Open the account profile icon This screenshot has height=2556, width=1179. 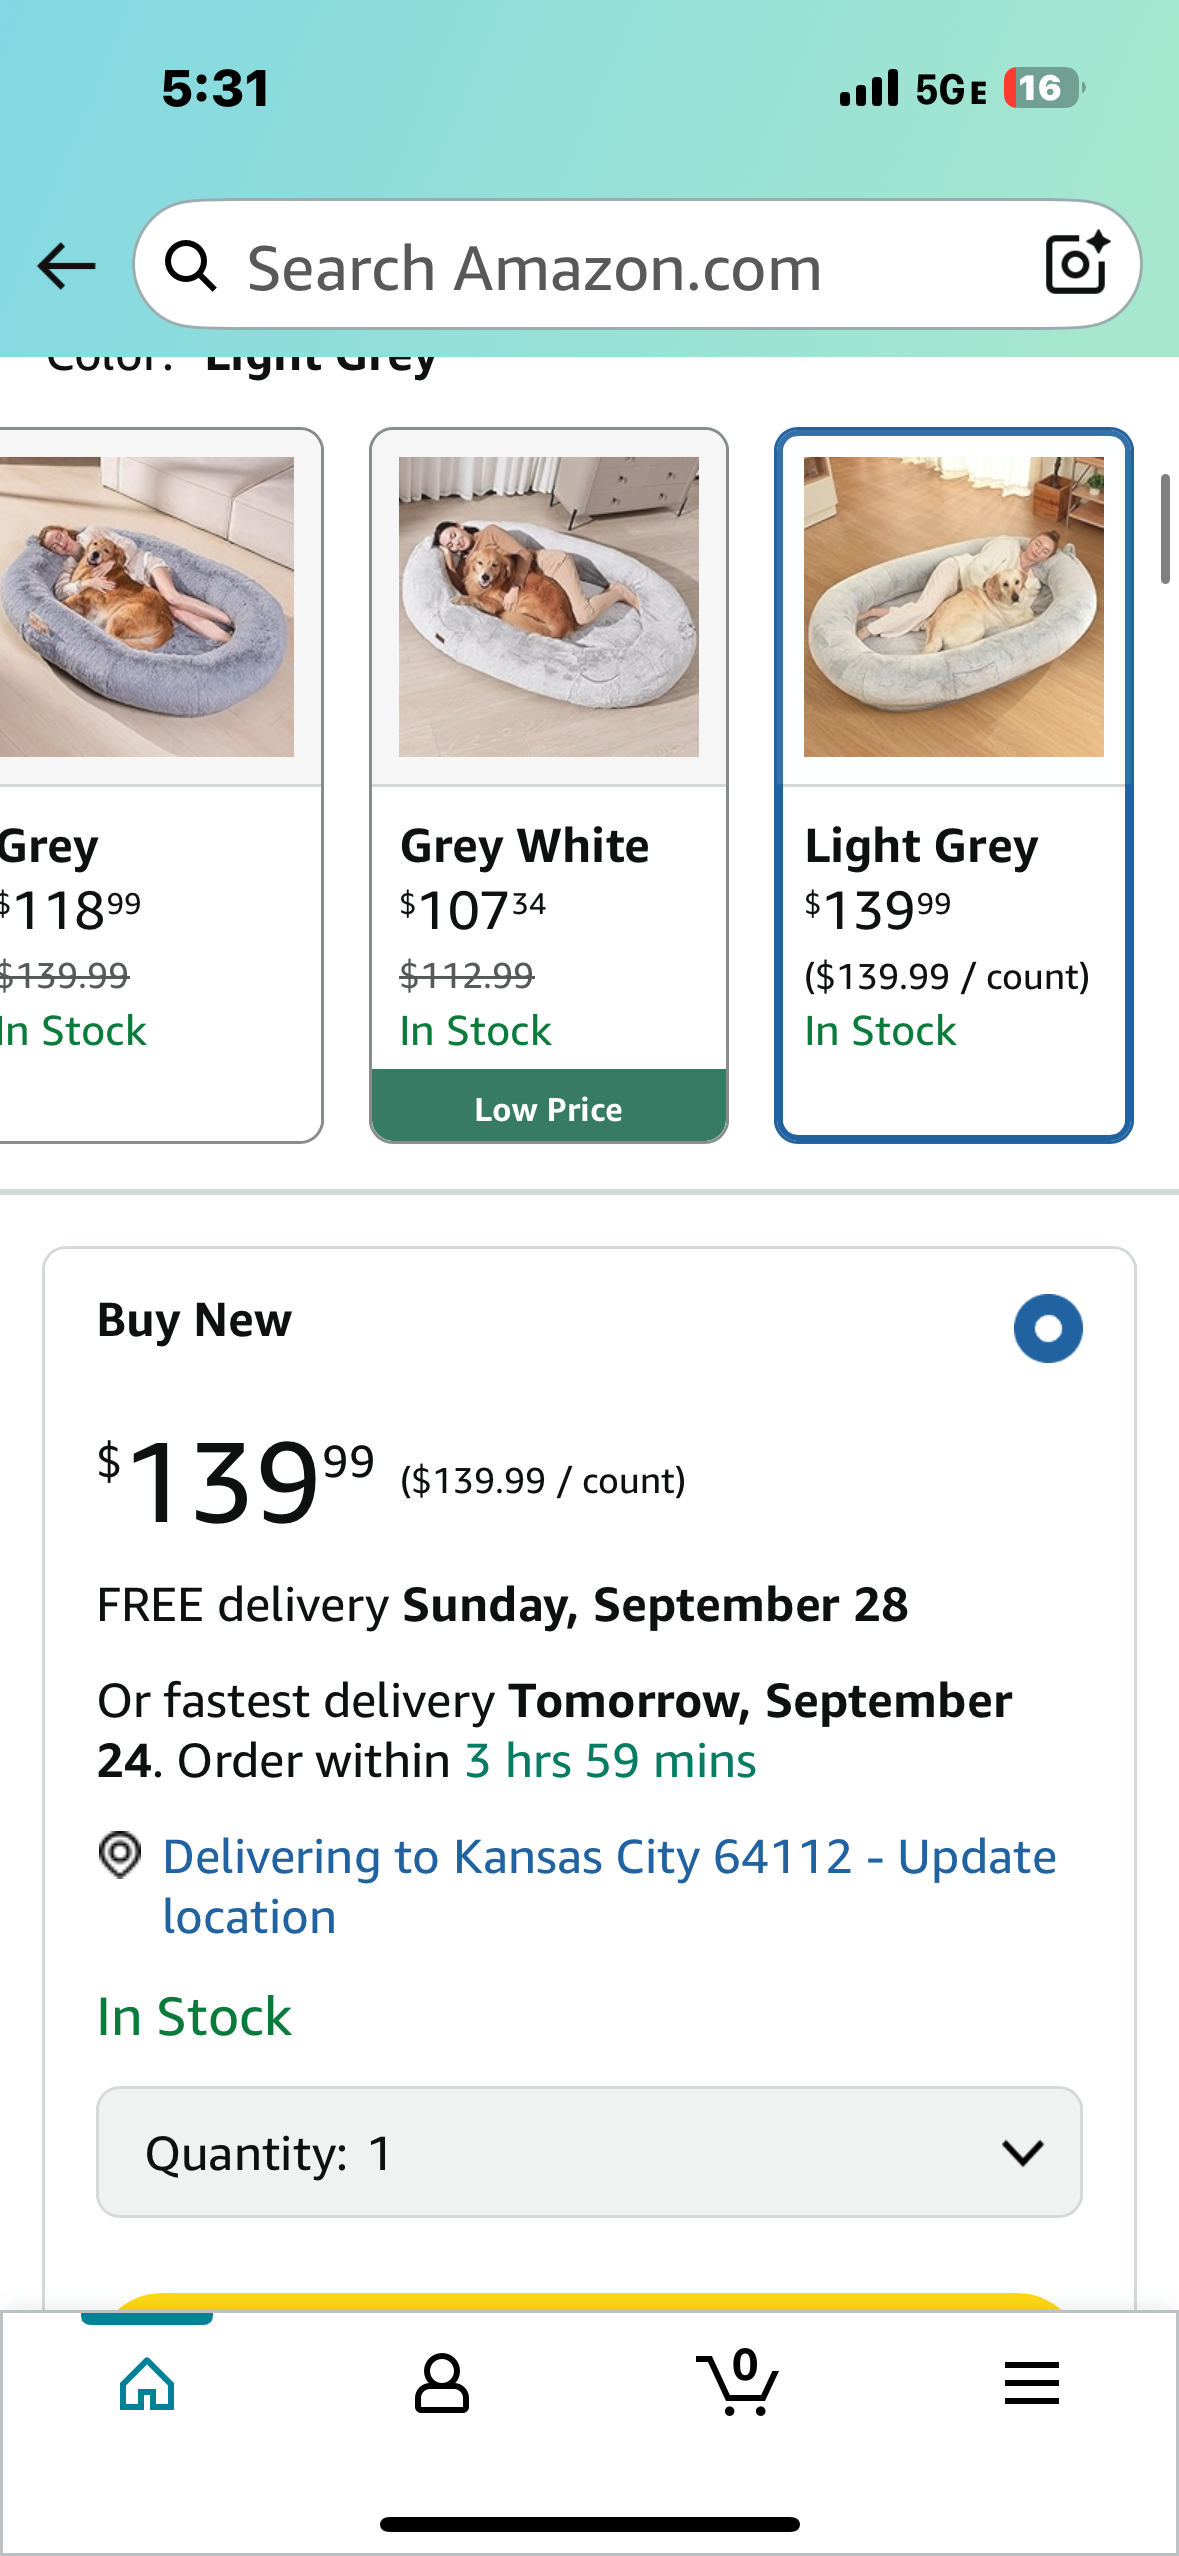(x=441, y=2384)
